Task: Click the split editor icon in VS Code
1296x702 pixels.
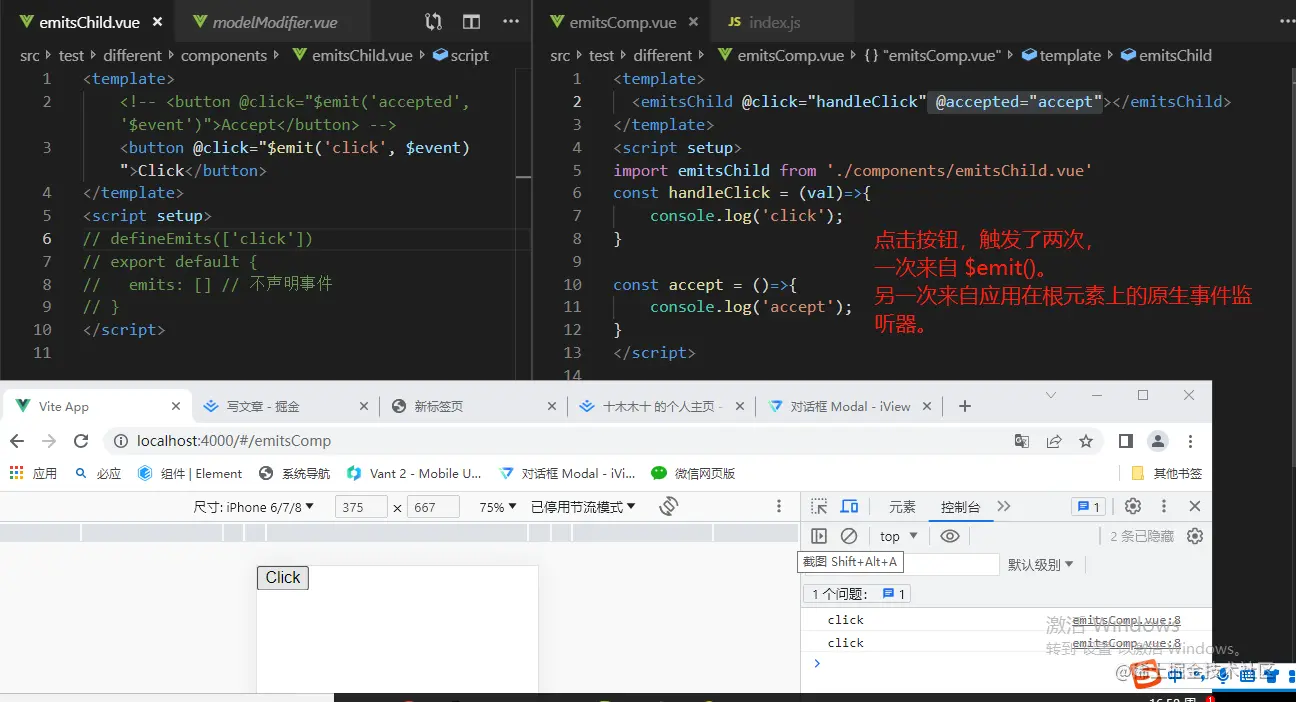Action: (471, 22)
